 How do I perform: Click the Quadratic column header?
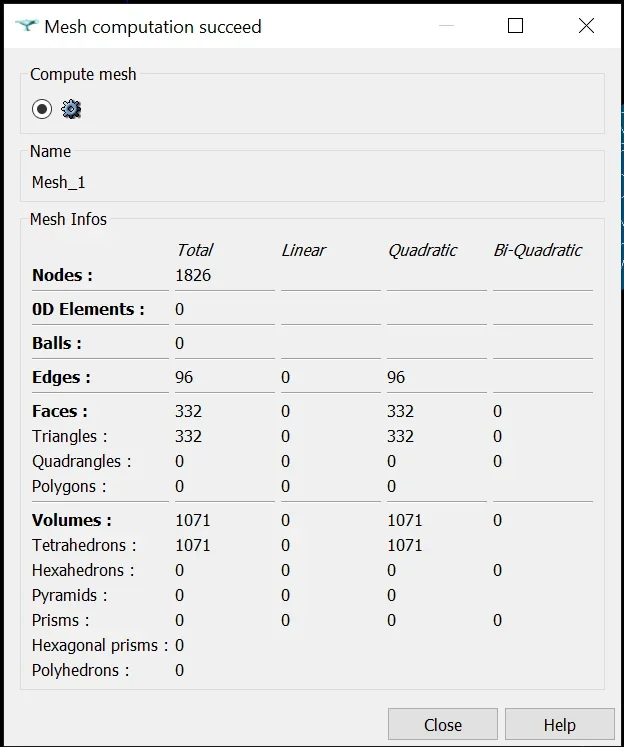(423, 250)
